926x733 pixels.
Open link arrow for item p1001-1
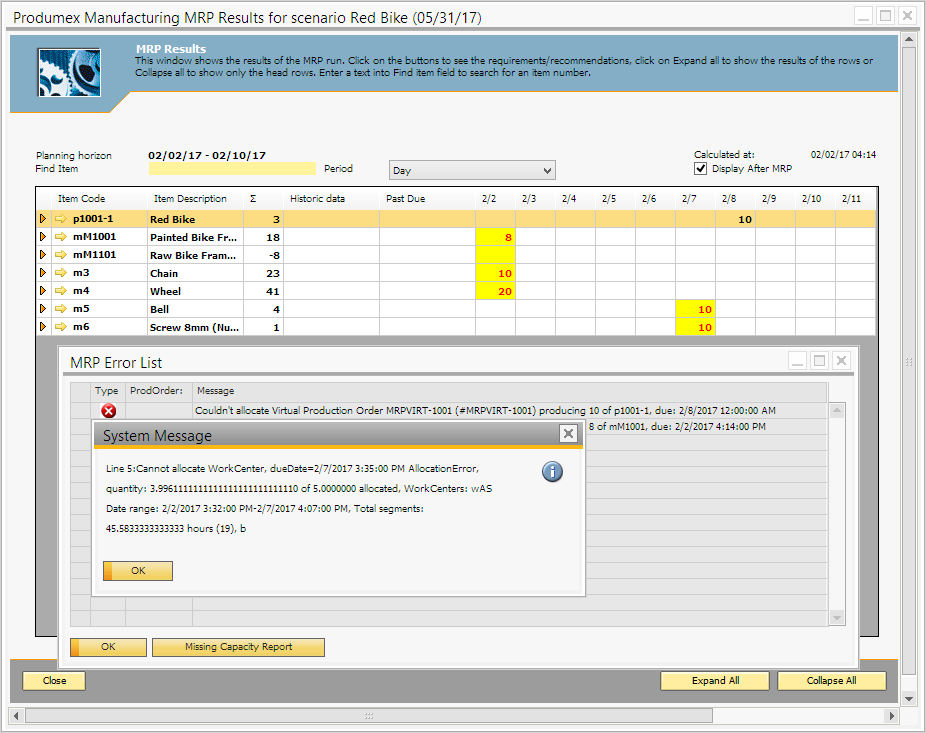(60, 219)
